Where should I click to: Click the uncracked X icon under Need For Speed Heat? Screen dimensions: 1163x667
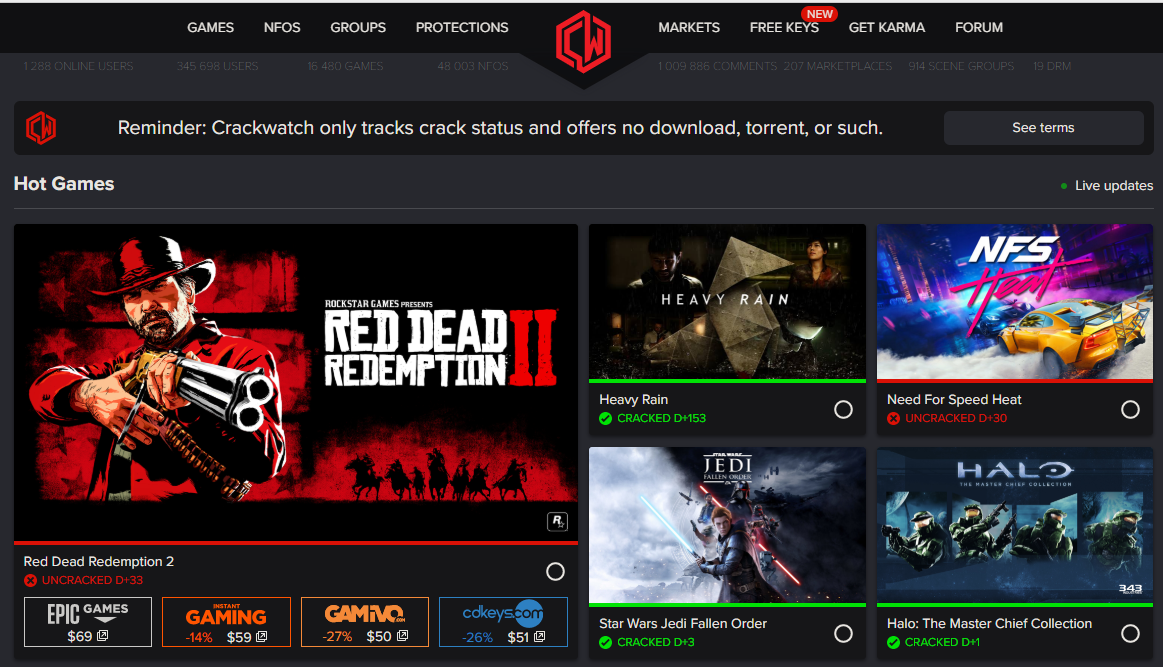coord(893,418)
